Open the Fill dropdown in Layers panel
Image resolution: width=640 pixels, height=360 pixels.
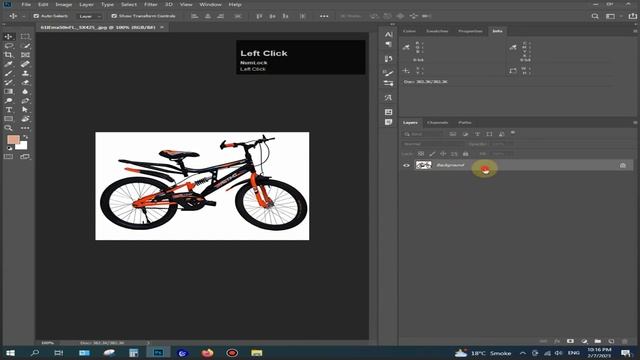(x=500, y=154)
